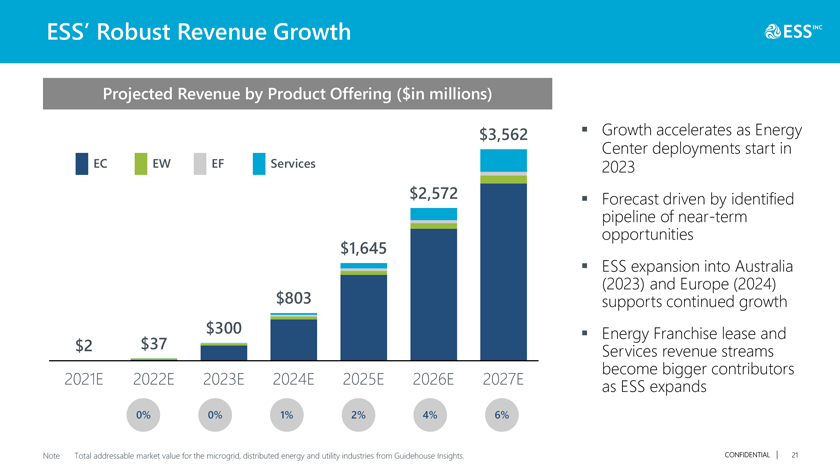Click the 4% circle under 2026E
Image resolution: width=840 pixels, height=473 pixels.
[x=430, y=415]
